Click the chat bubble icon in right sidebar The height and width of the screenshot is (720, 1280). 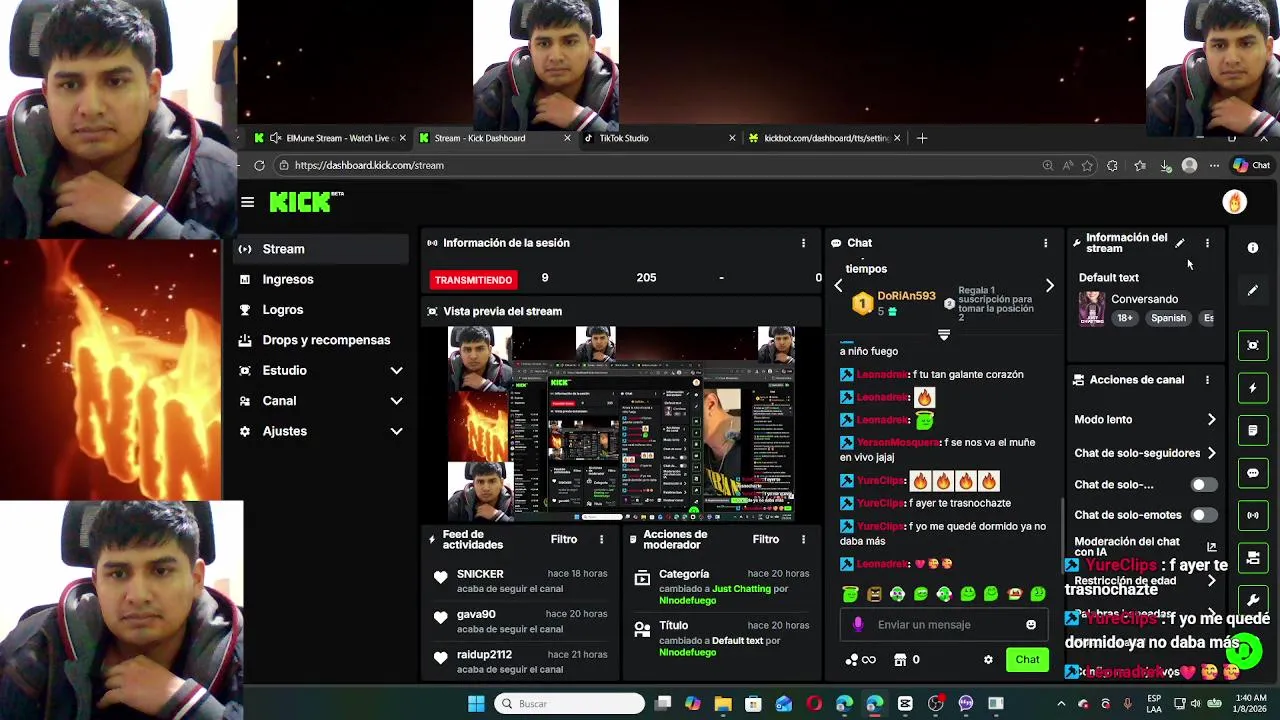click(1253, 473)
